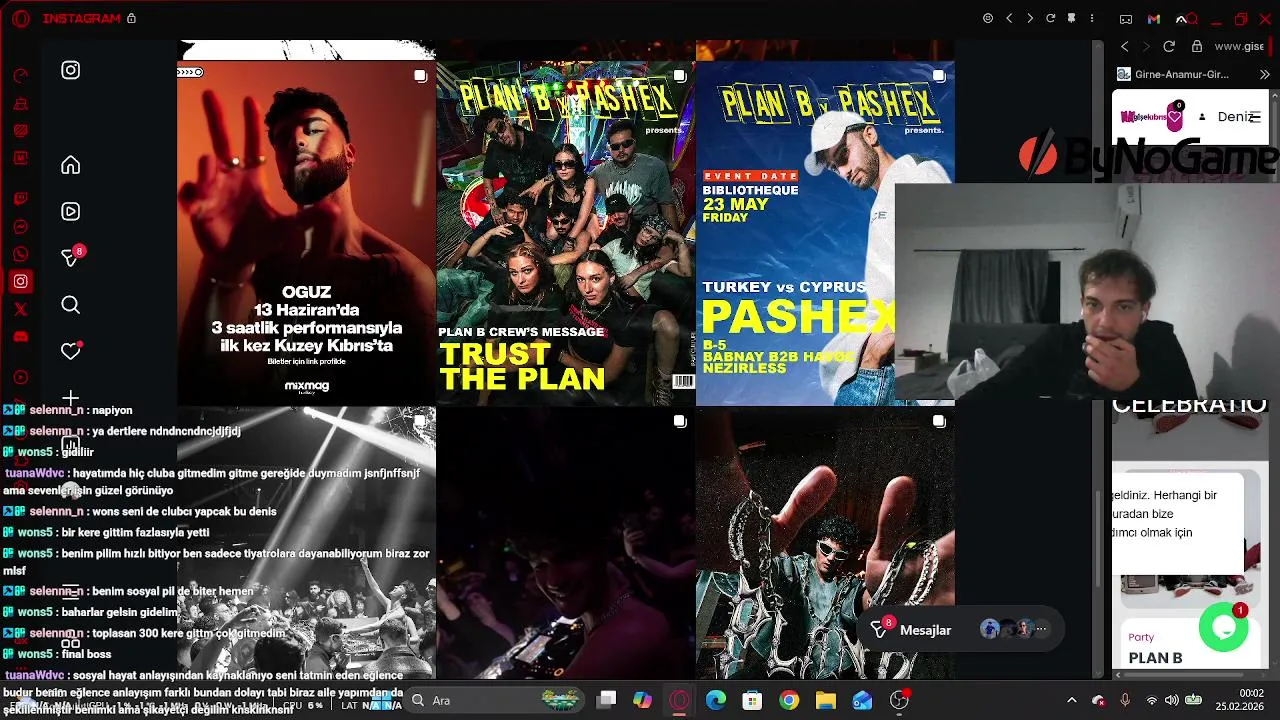Open the black-and-white club crowd post

coord(306,544)
